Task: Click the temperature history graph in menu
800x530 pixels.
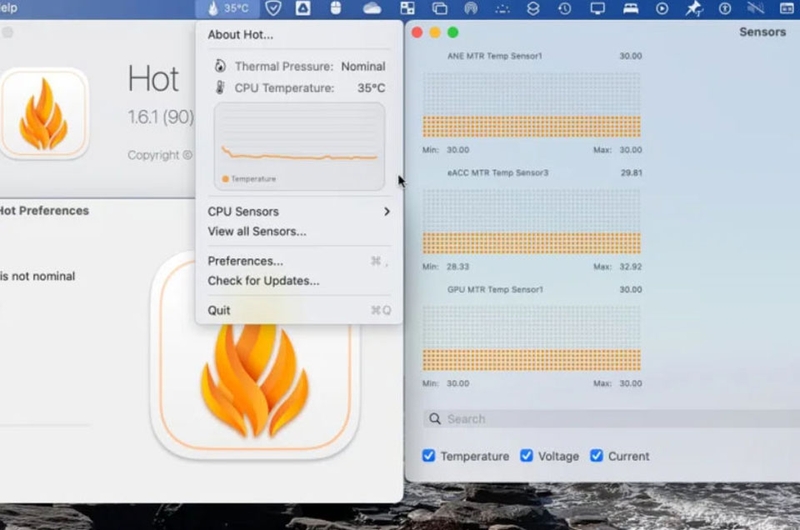Action: point(299,146)
